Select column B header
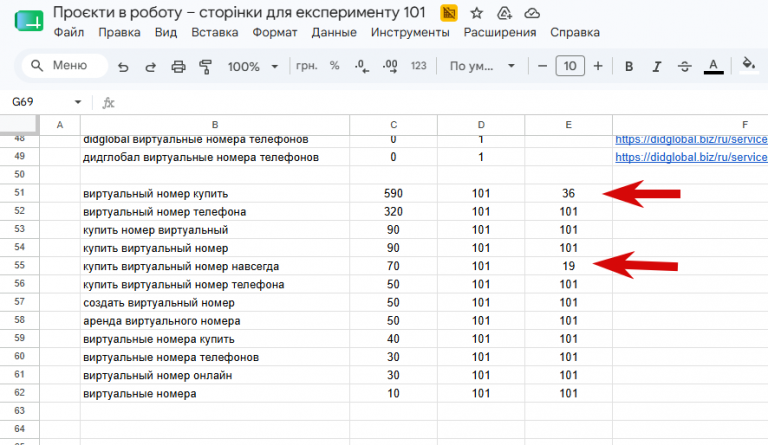Image resolution: width=768 pixels, height=445 pixels. (215, 125)
